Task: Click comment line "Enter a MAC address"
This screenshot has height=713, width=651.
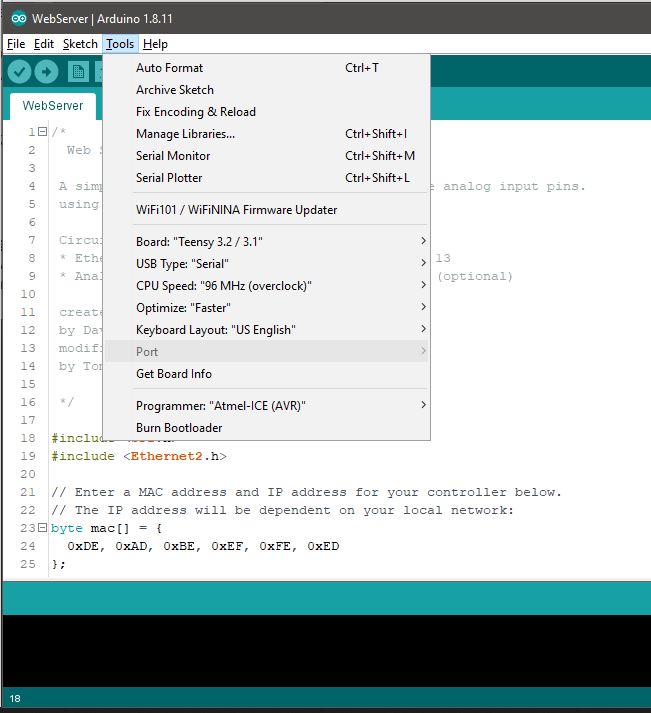Action: tap(306, 492)
